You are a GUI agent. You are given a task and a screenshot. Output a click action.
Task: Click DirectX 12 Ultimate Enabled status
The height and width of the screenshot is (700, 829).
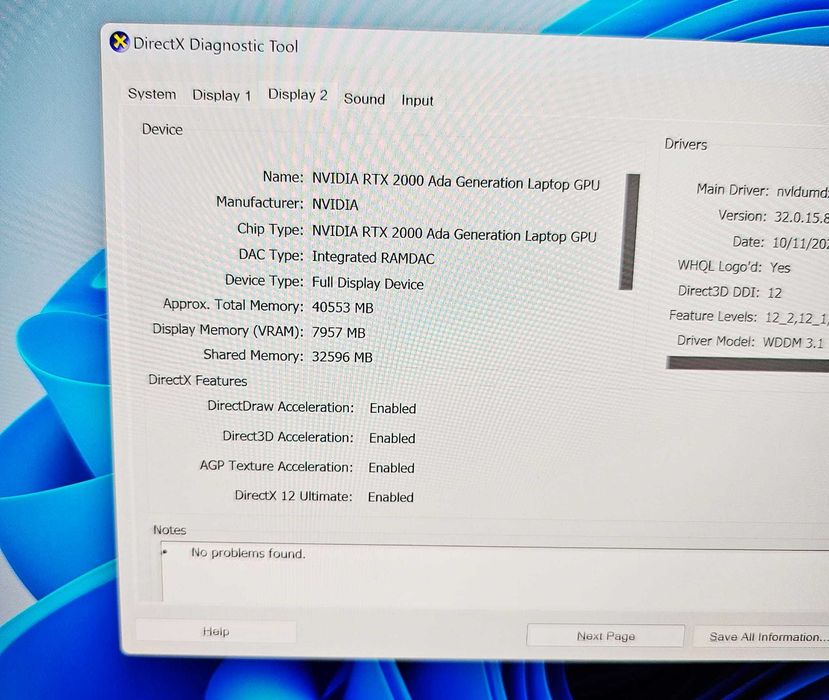391,497
